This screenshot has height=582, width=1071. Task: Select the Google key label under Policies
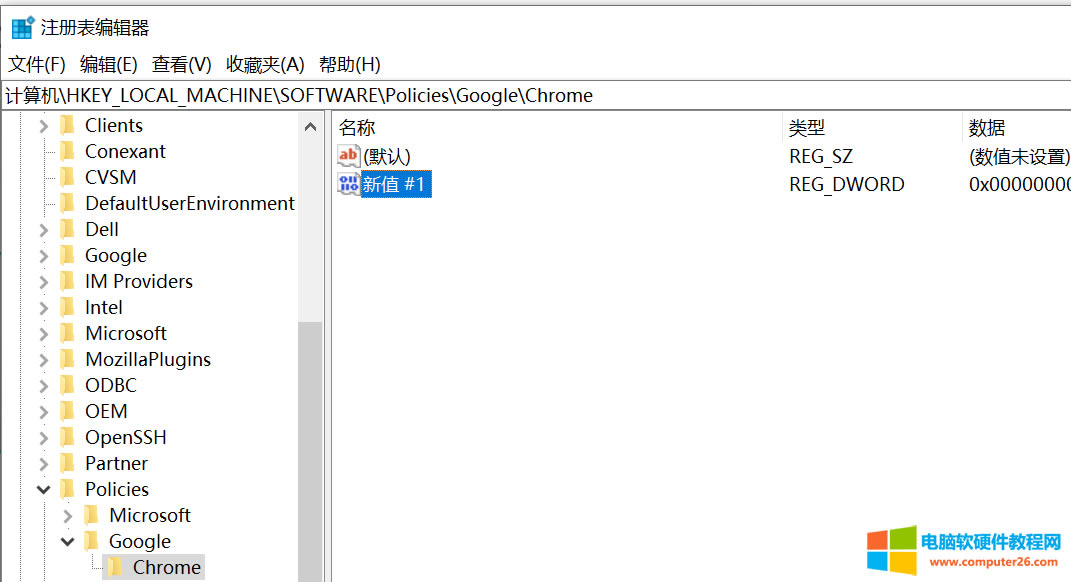(140, 542)
